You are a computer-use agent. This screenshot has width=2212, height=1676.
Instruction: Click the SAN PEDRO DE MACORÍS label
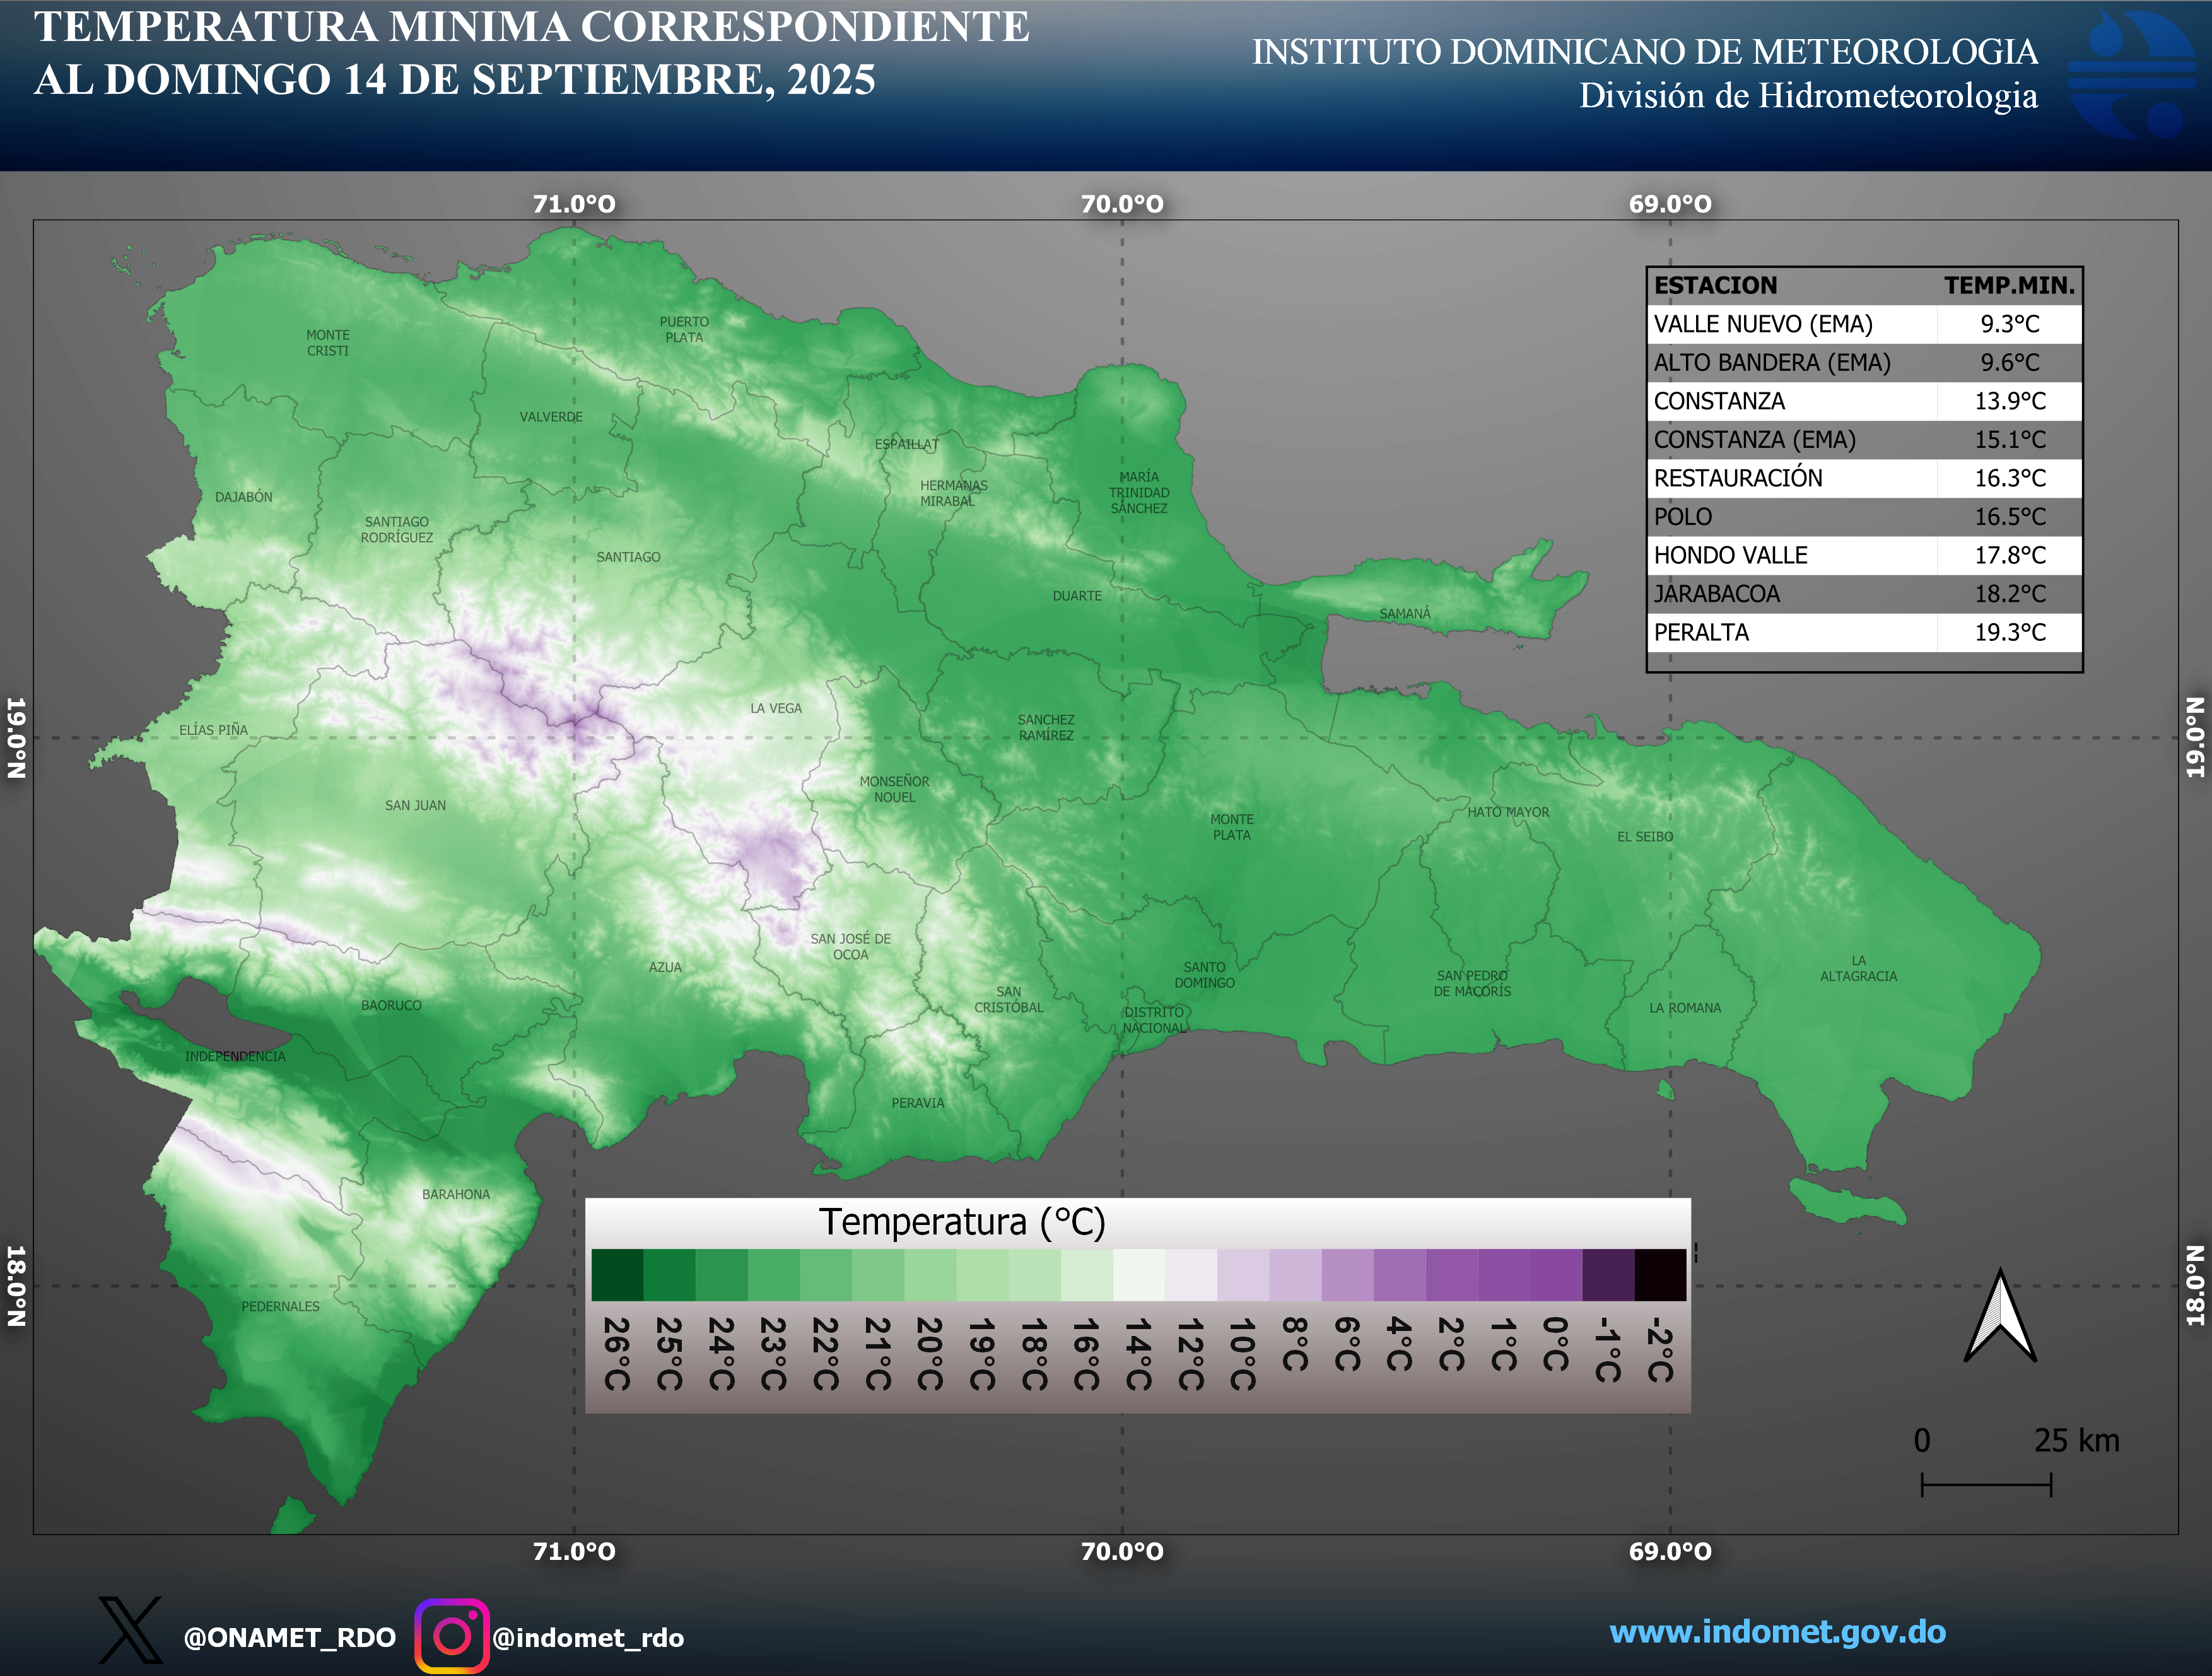click(x=1472, y=984)
